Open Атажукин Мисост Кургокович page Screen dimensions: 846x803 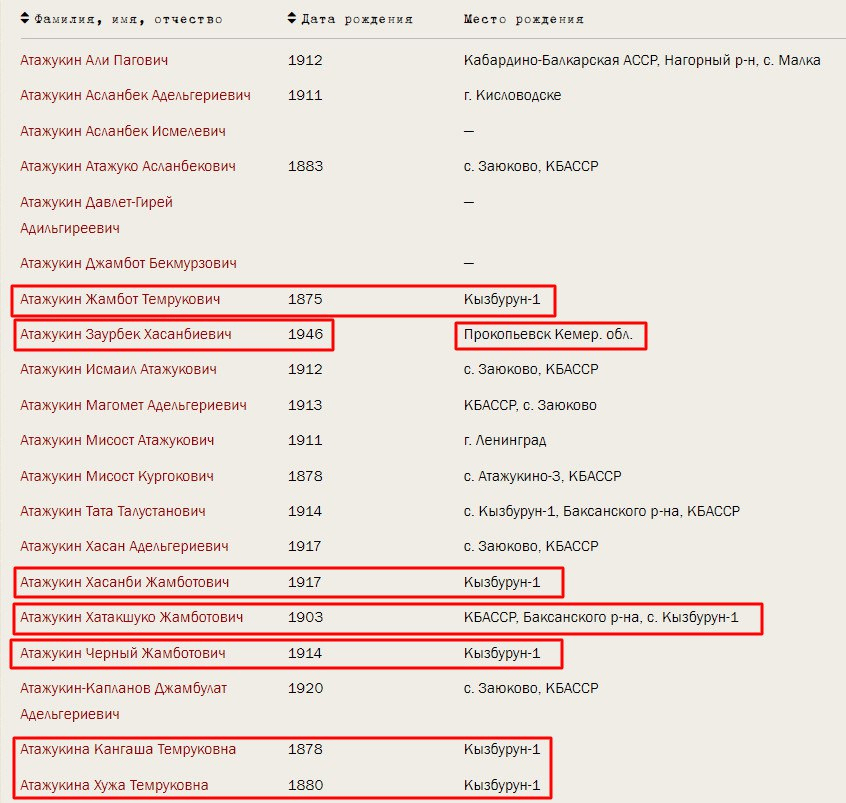(116, 476)
